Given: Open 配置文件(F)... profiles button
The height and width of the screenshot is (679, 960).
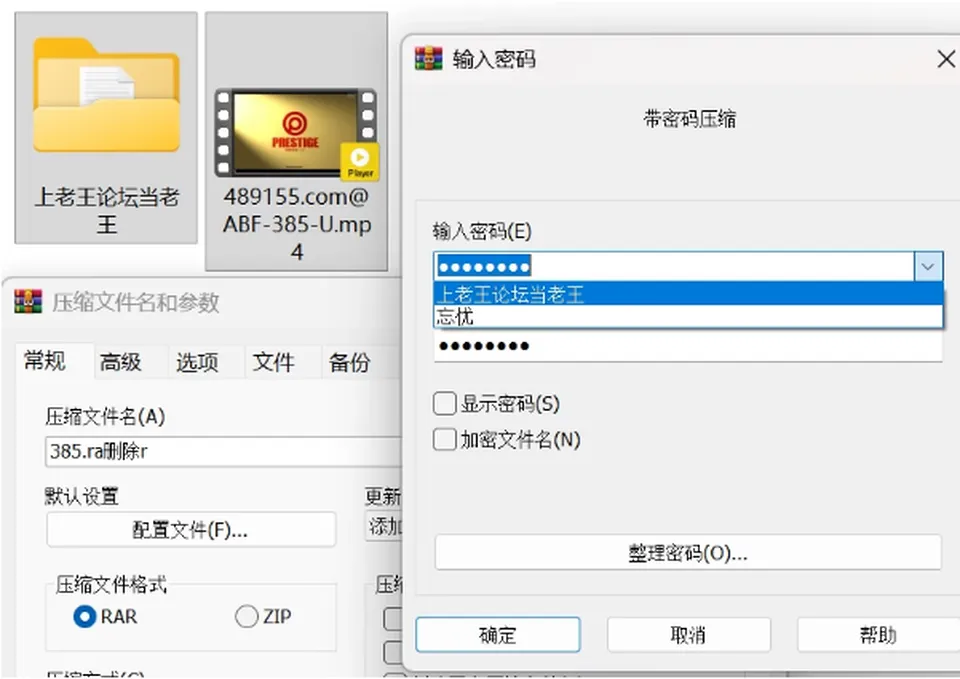Looking at the screenshot, I should (191, 530).
